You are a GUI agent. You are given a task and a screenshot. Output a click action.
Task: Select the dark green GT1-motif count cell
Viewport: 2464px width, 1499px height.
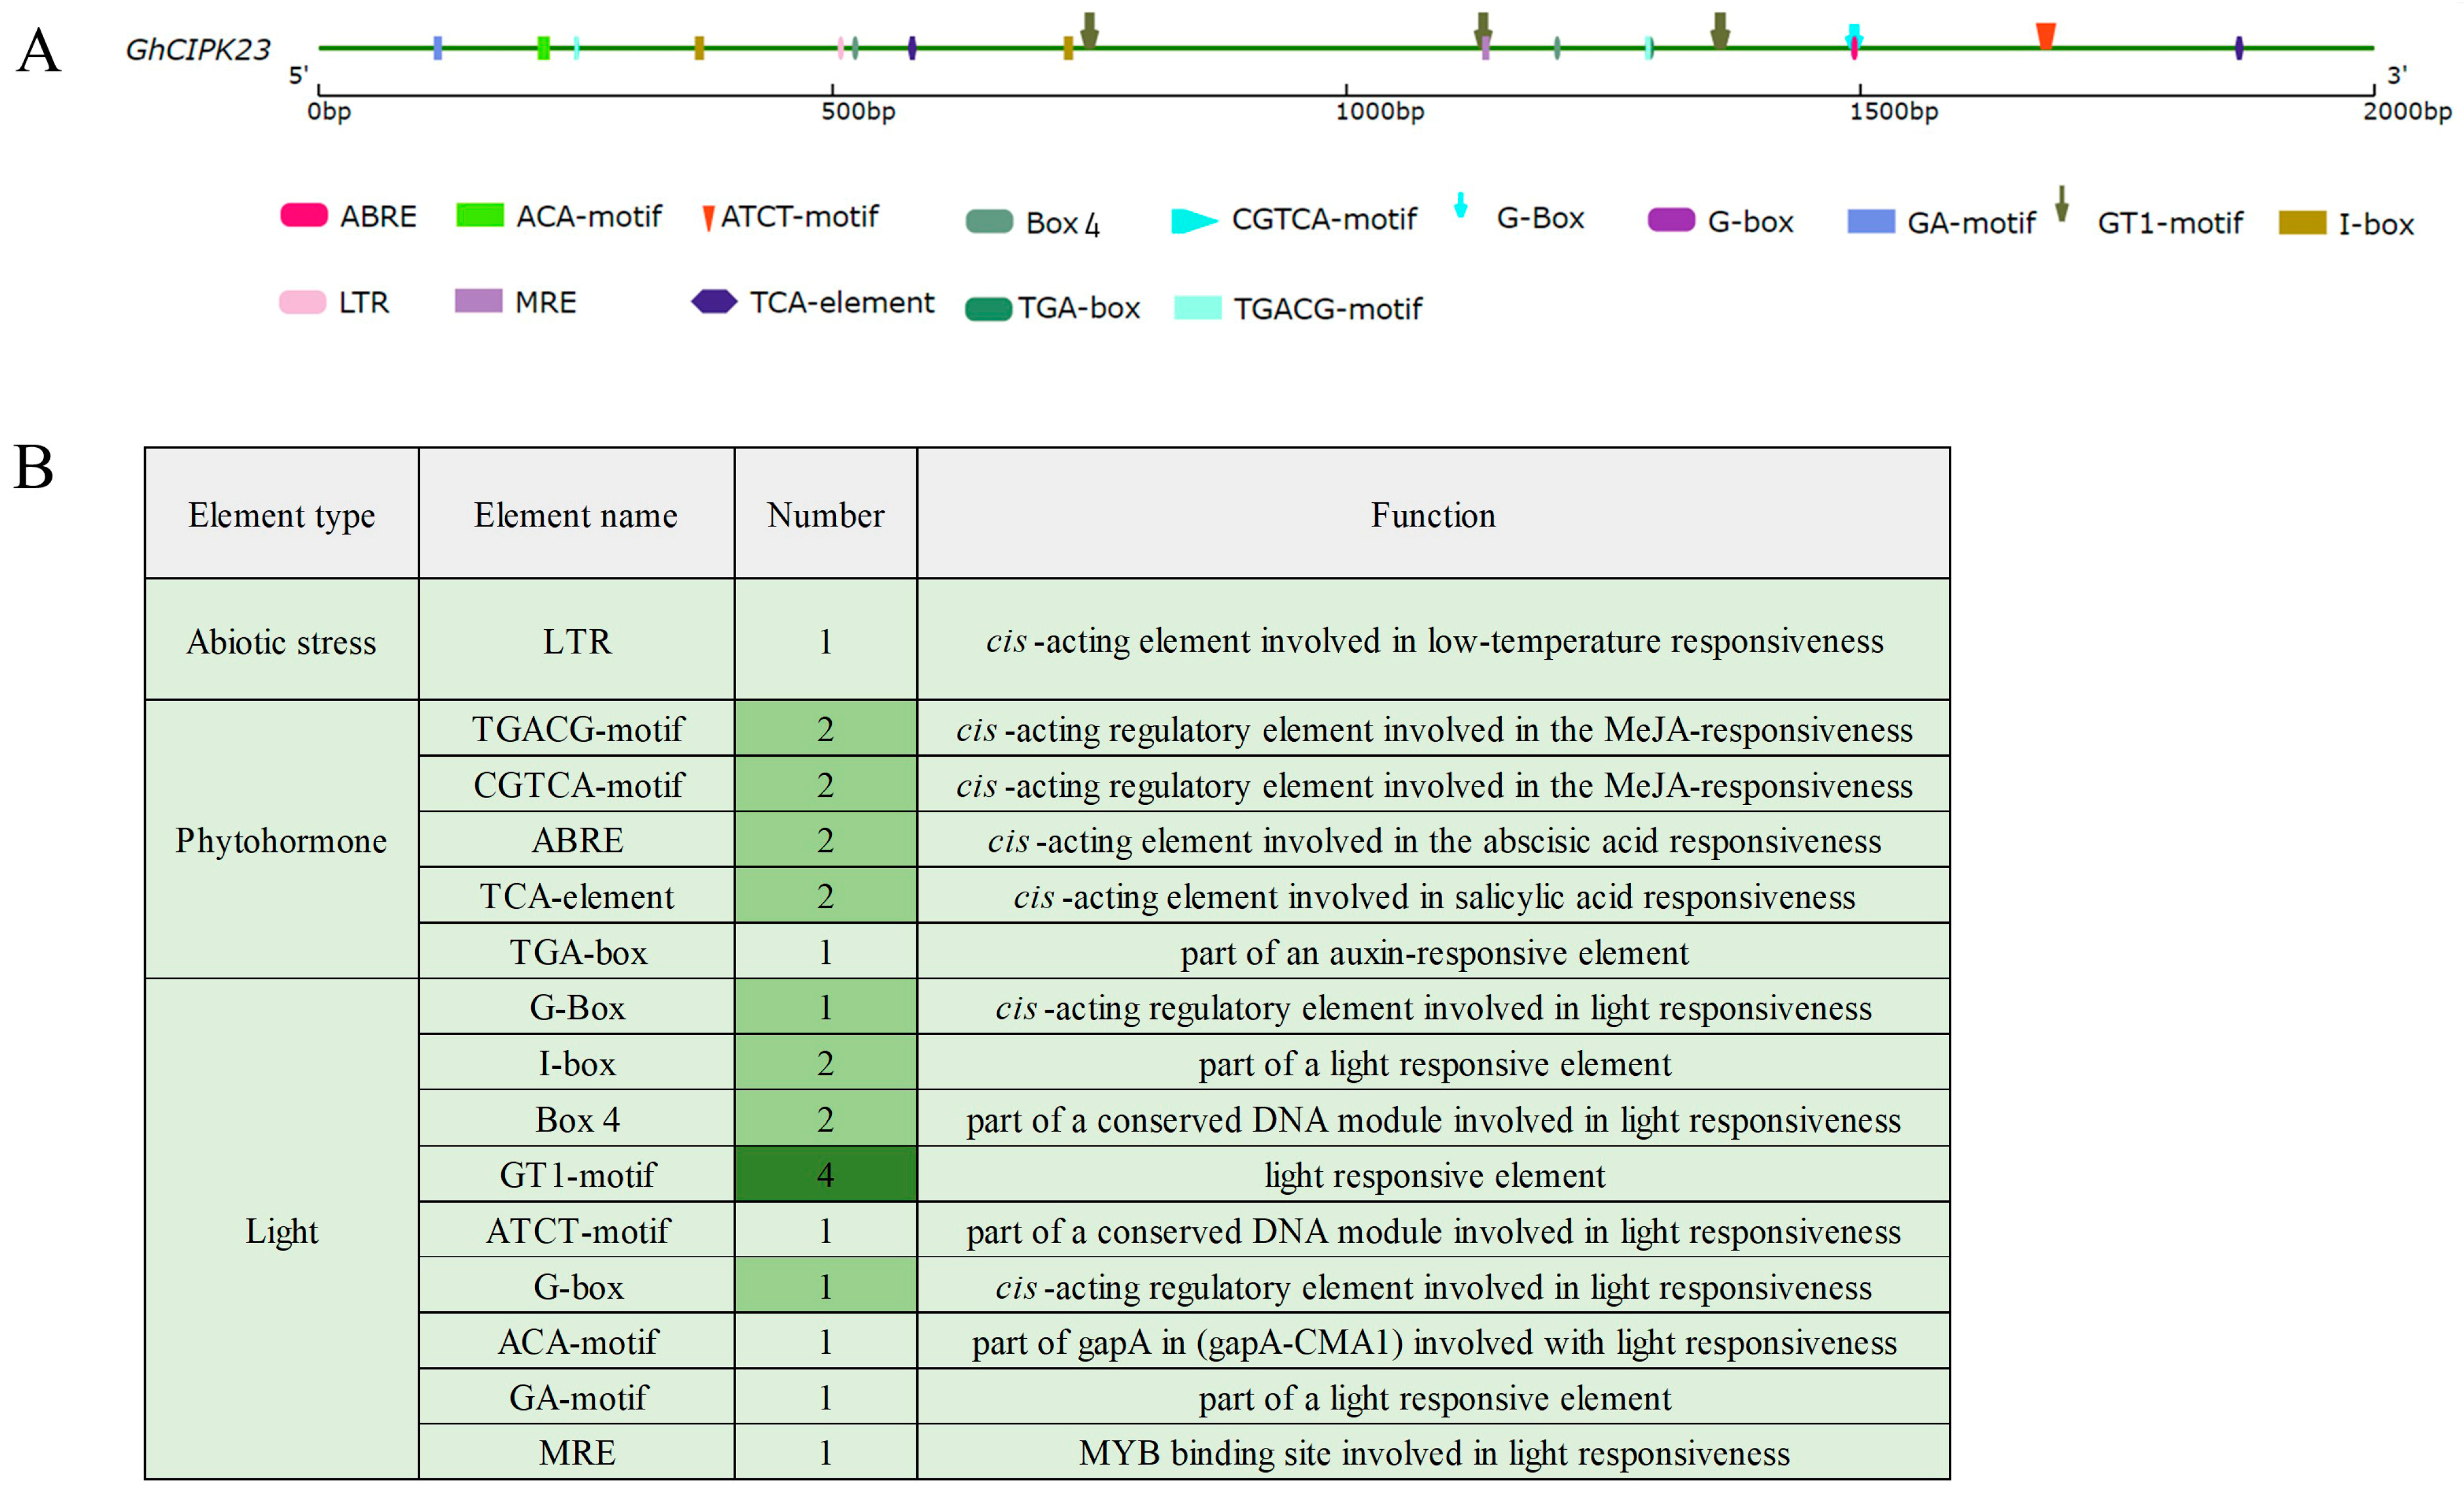(825, 1174)
